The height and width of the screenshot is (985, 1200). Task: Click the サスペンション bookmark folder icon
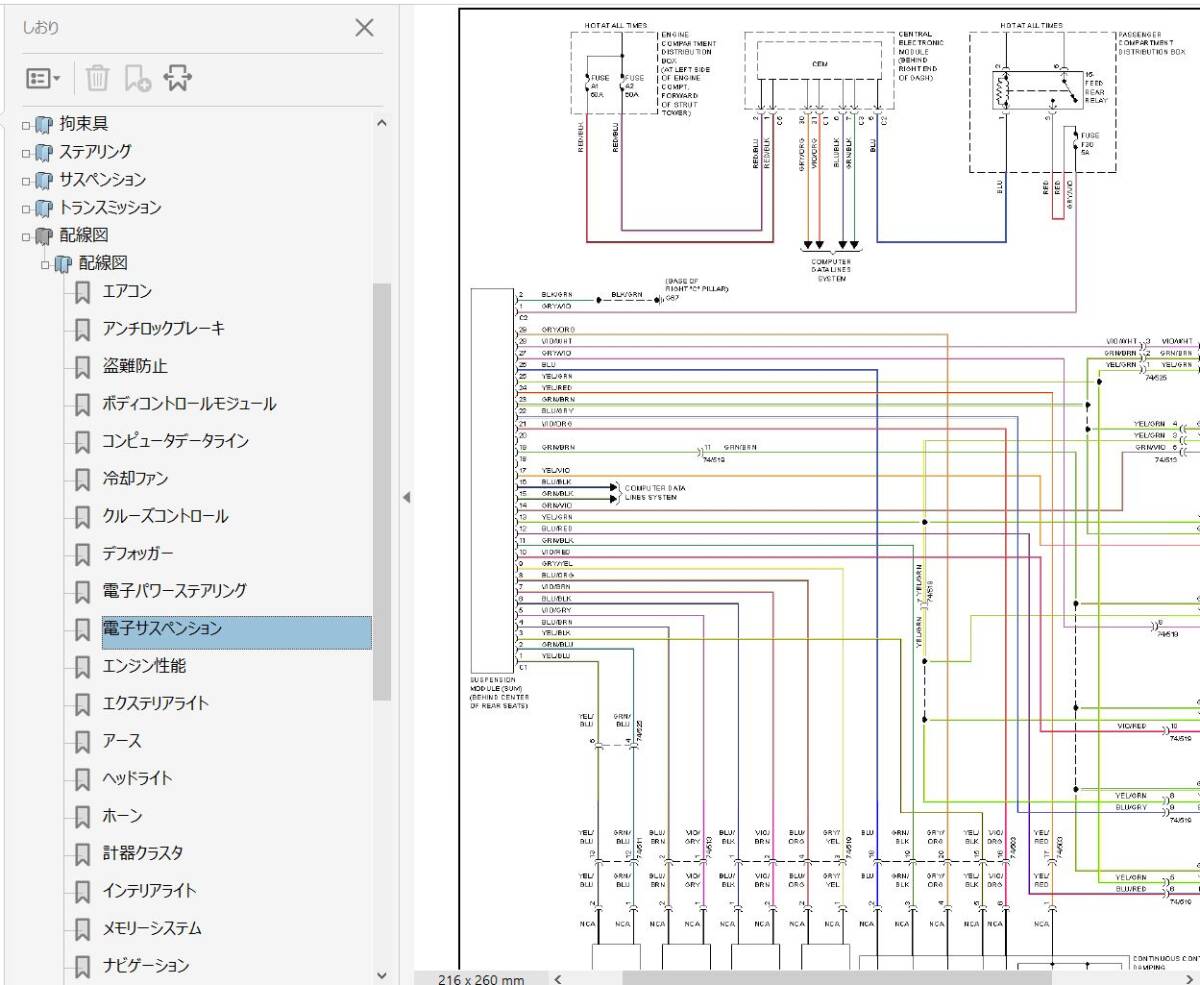[43, 180]
